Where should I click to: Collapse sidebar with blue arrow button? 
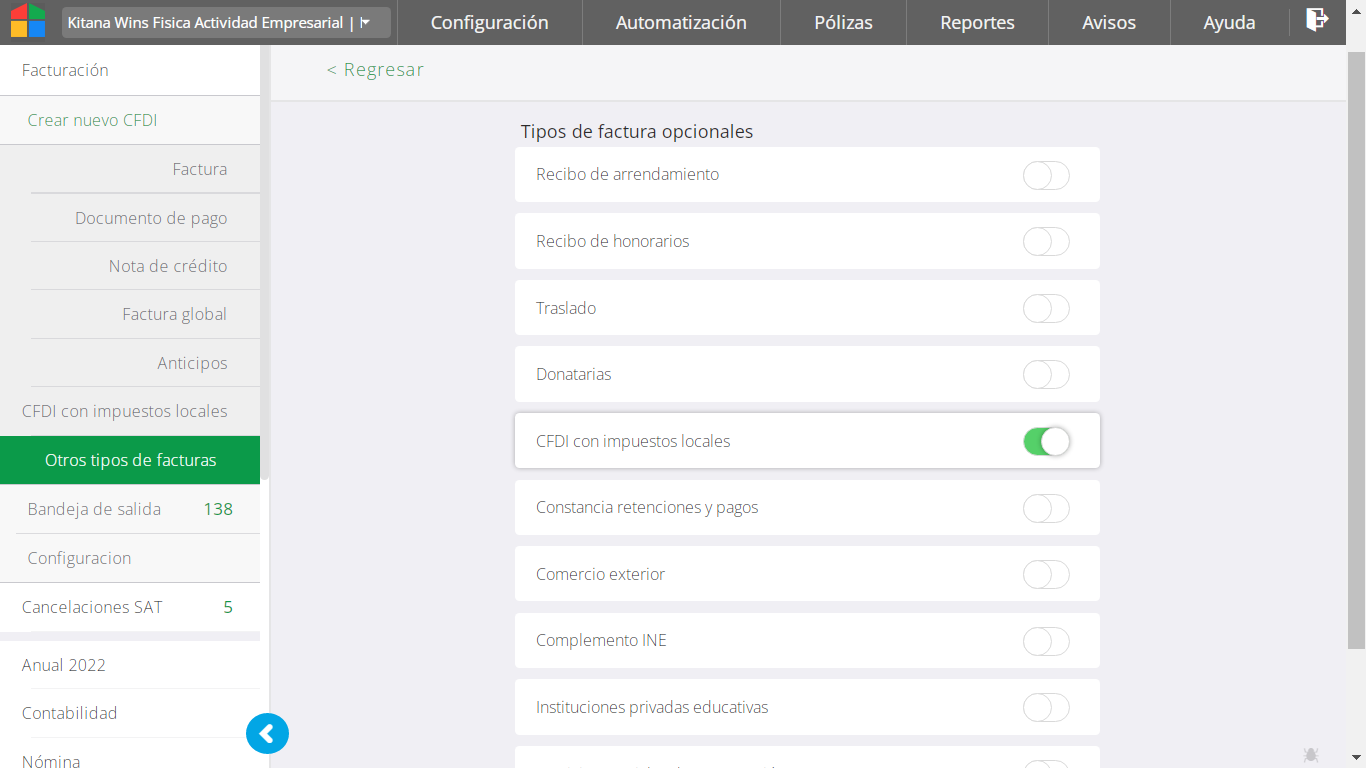(267, 734)
